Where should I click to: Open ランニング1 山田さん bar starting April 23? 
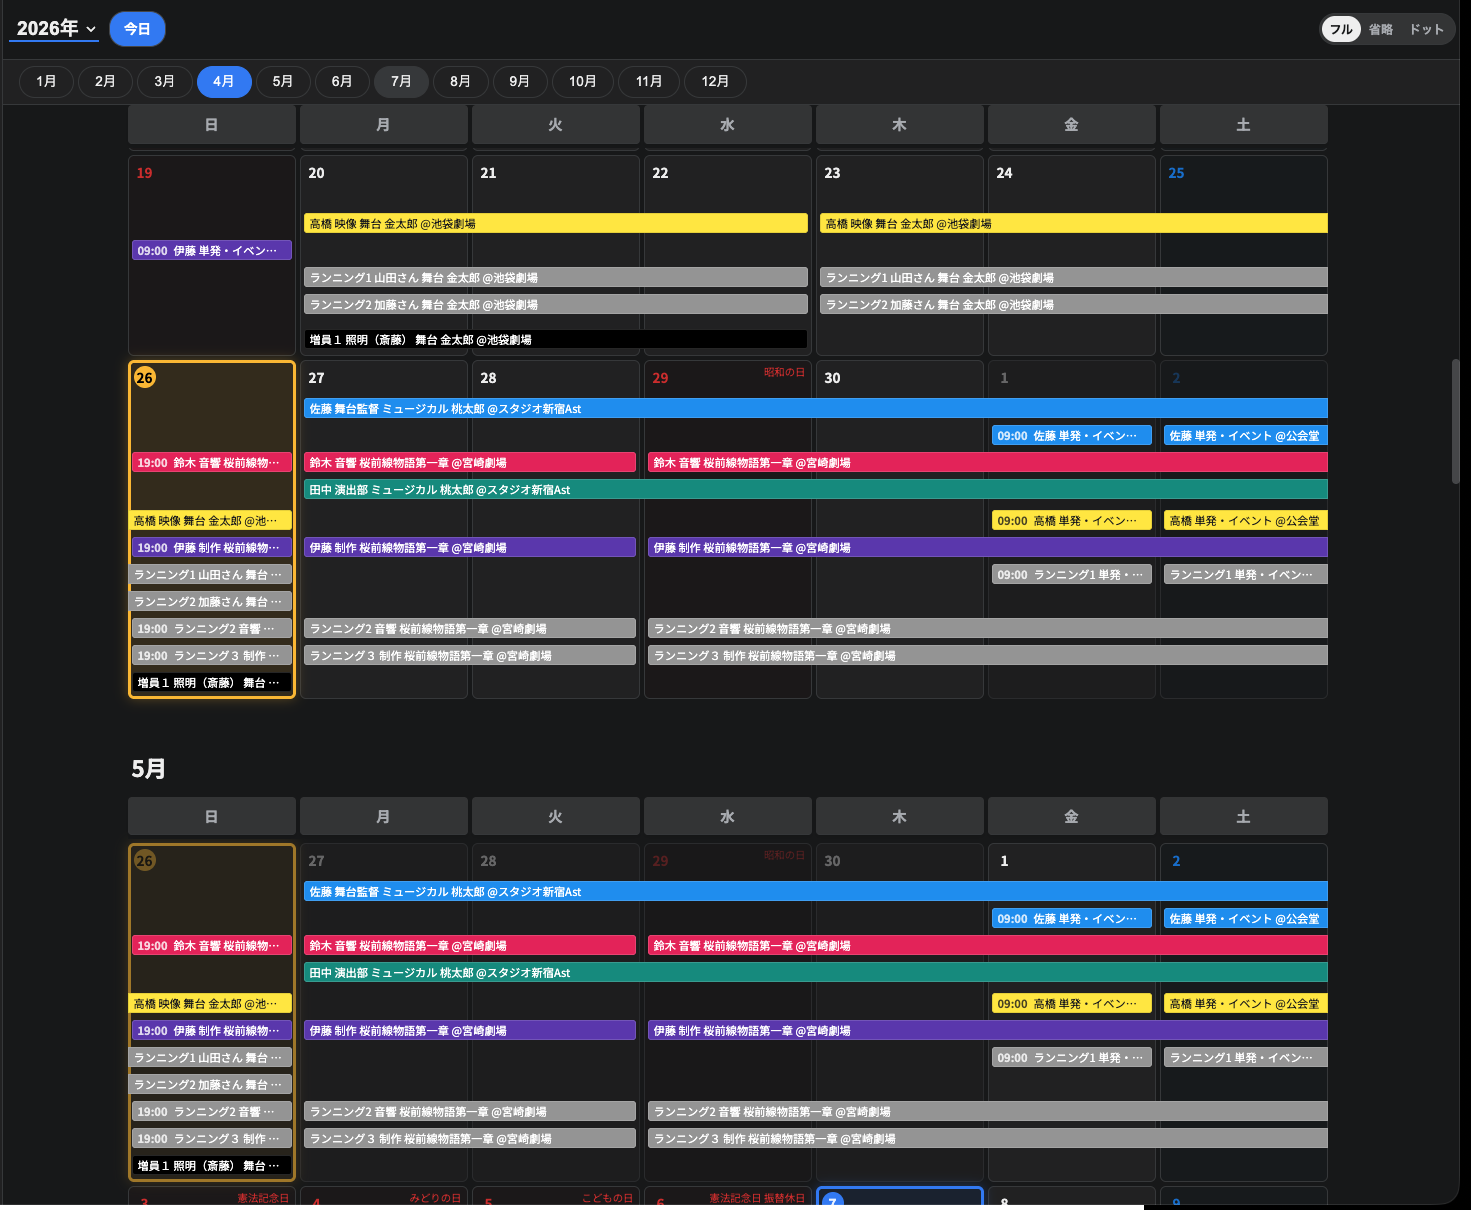tap(1074, 277)
